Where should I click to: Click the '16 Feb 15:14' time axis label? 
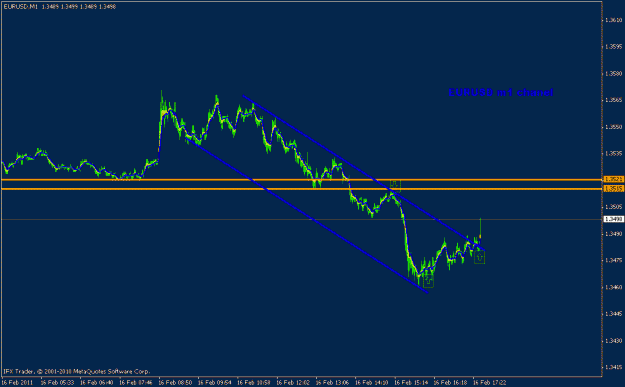(x=411, y=383)
